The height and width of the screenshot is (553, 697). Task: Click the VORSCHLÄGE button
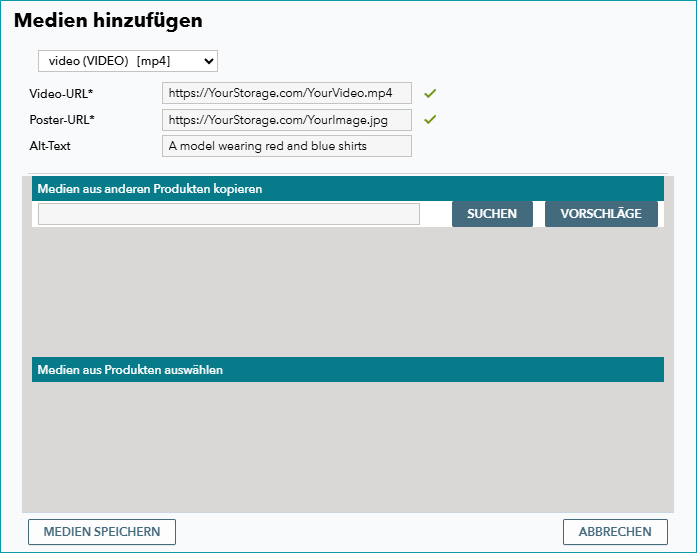click(601, 214)
